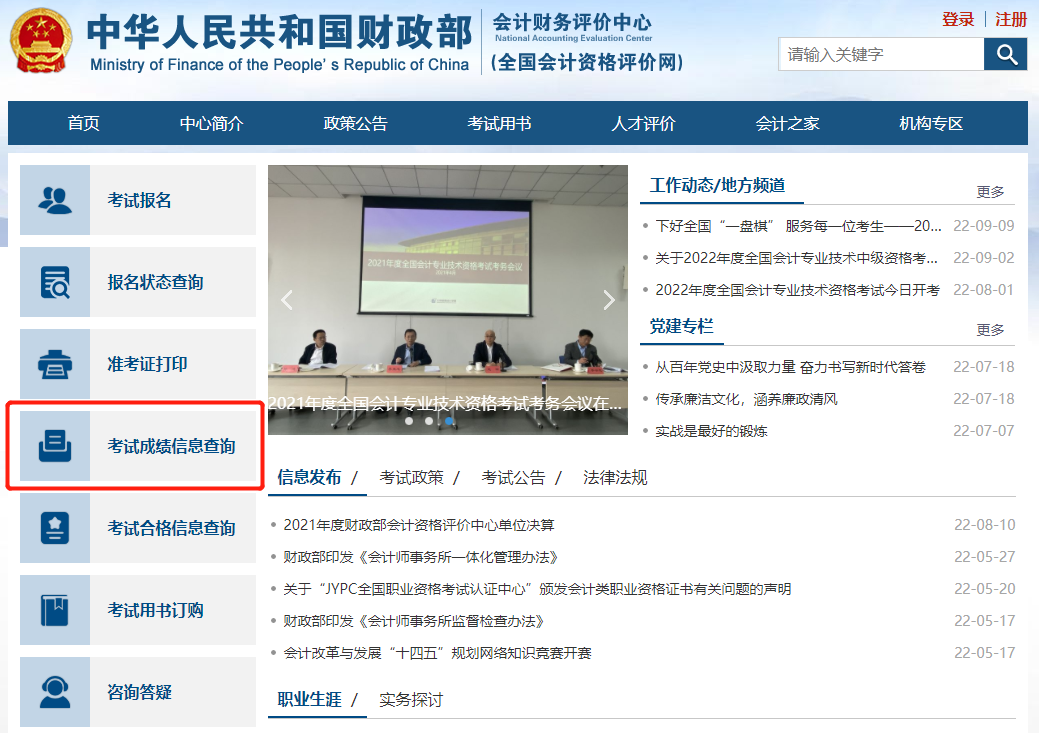The image size is (1039, 733).
Task: Open news 2022年度全国会计专业技术资格考试今日开考
Action: 797,290
